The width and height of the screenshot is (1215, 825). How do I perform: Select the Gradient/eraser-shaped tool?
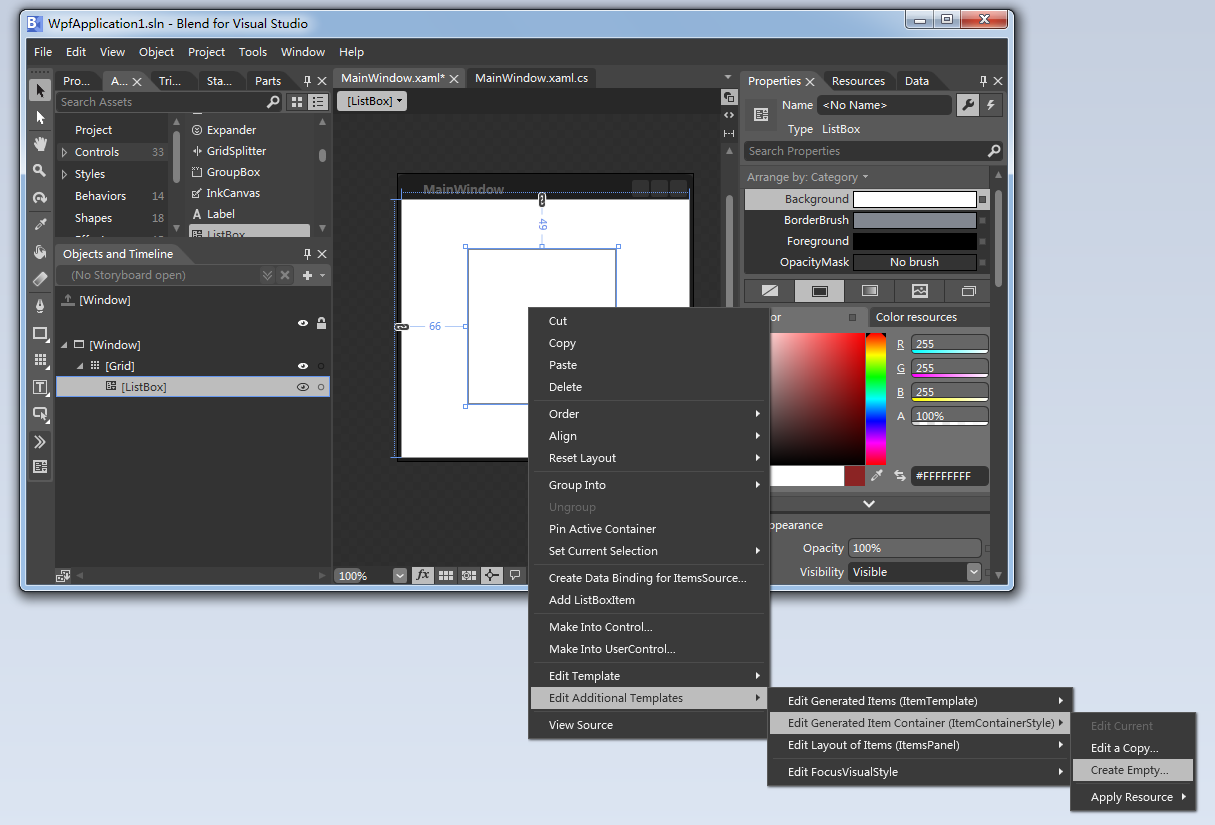[x=40, y=279]
